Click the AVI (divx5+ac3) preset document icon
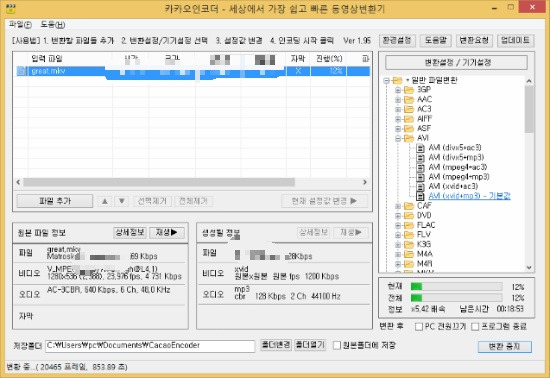This screenshot has height=378, width=550. coord(420,148)
